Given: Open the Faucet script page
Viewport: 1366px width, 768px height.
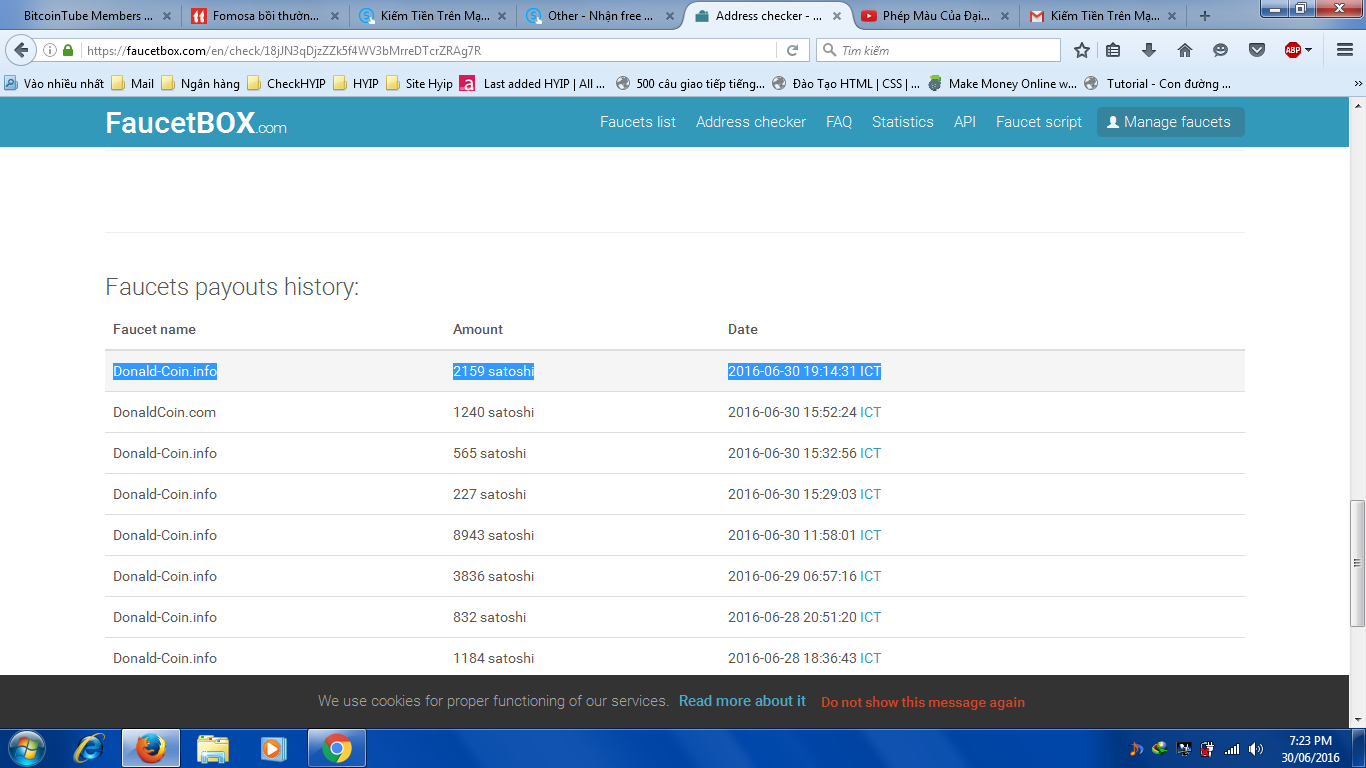Looking at the screenshot, I should coord(1039,122).
